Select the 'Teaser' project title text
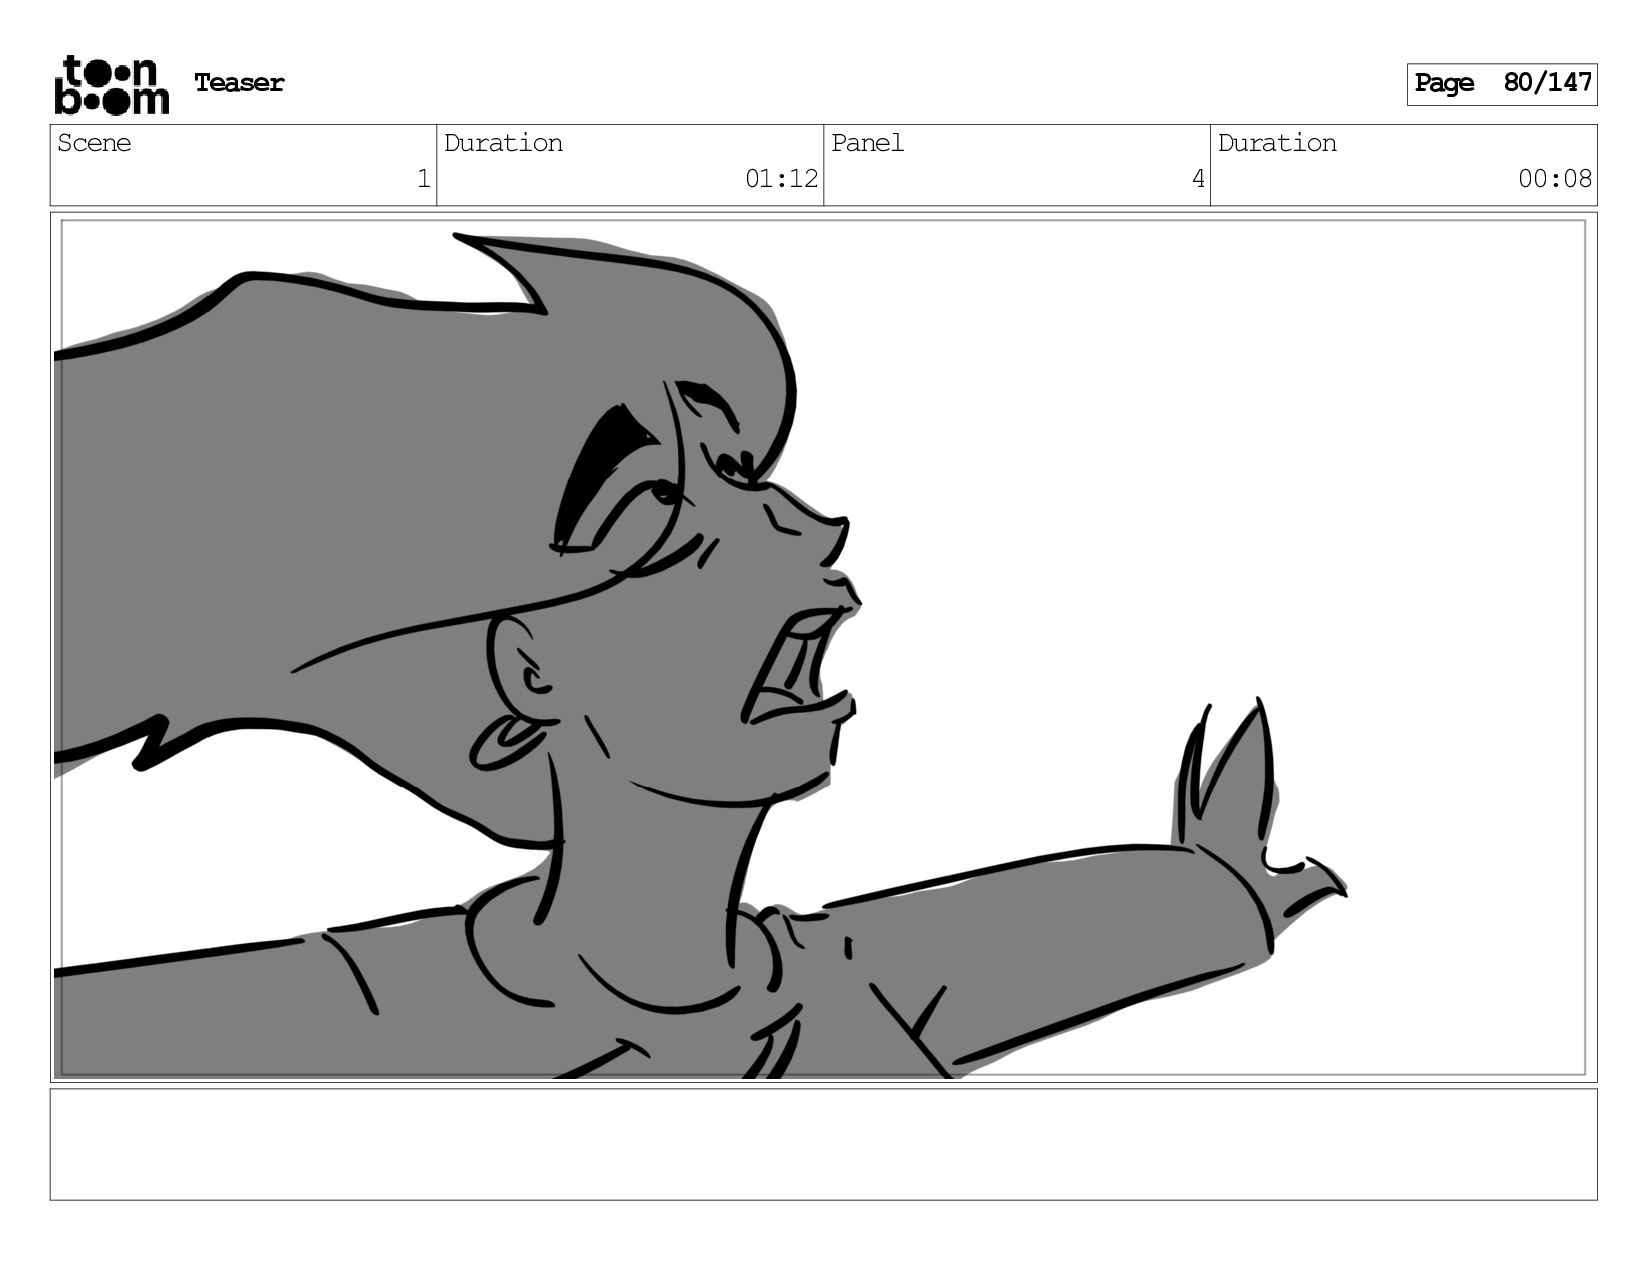Image resolution: width=1650 pixels, height=1275 pixels. (239, 83)
